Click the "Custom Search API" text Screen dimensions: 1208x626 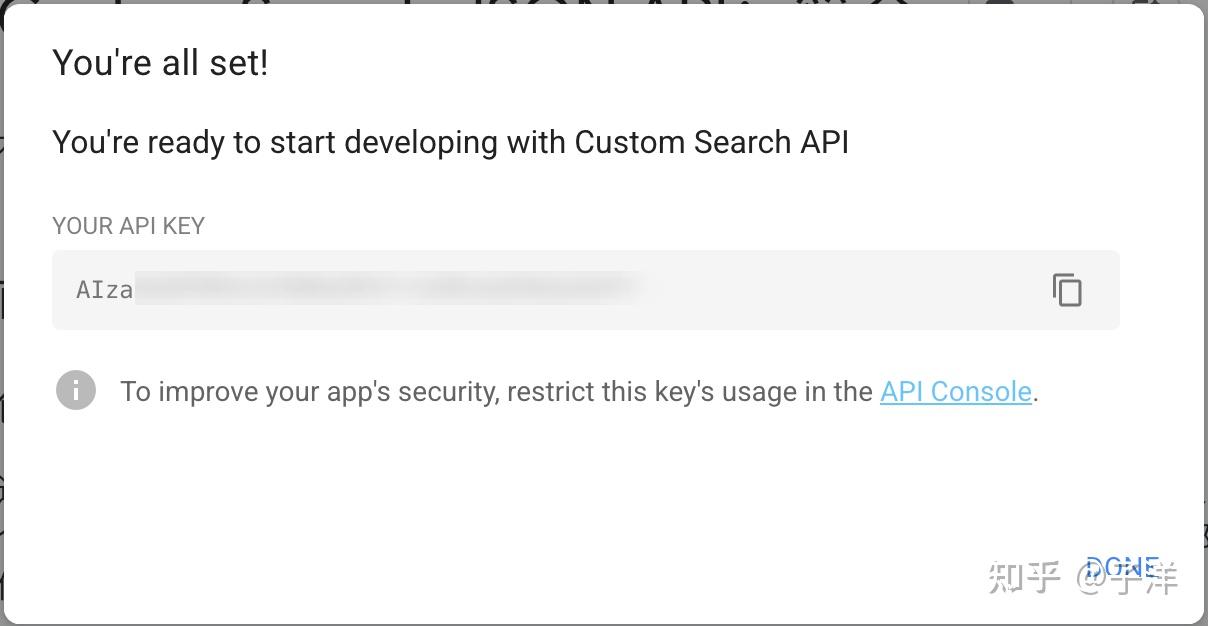coord(711,142)
